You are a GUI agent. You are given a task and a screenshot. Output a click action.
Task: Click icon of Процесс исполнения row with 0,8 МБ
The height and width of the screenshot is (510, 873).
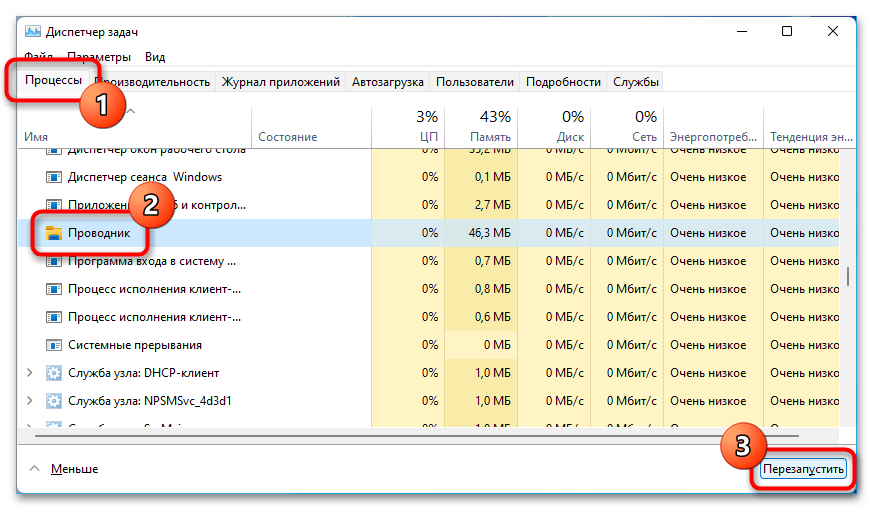pyautogui.click(x=53, y=290)
